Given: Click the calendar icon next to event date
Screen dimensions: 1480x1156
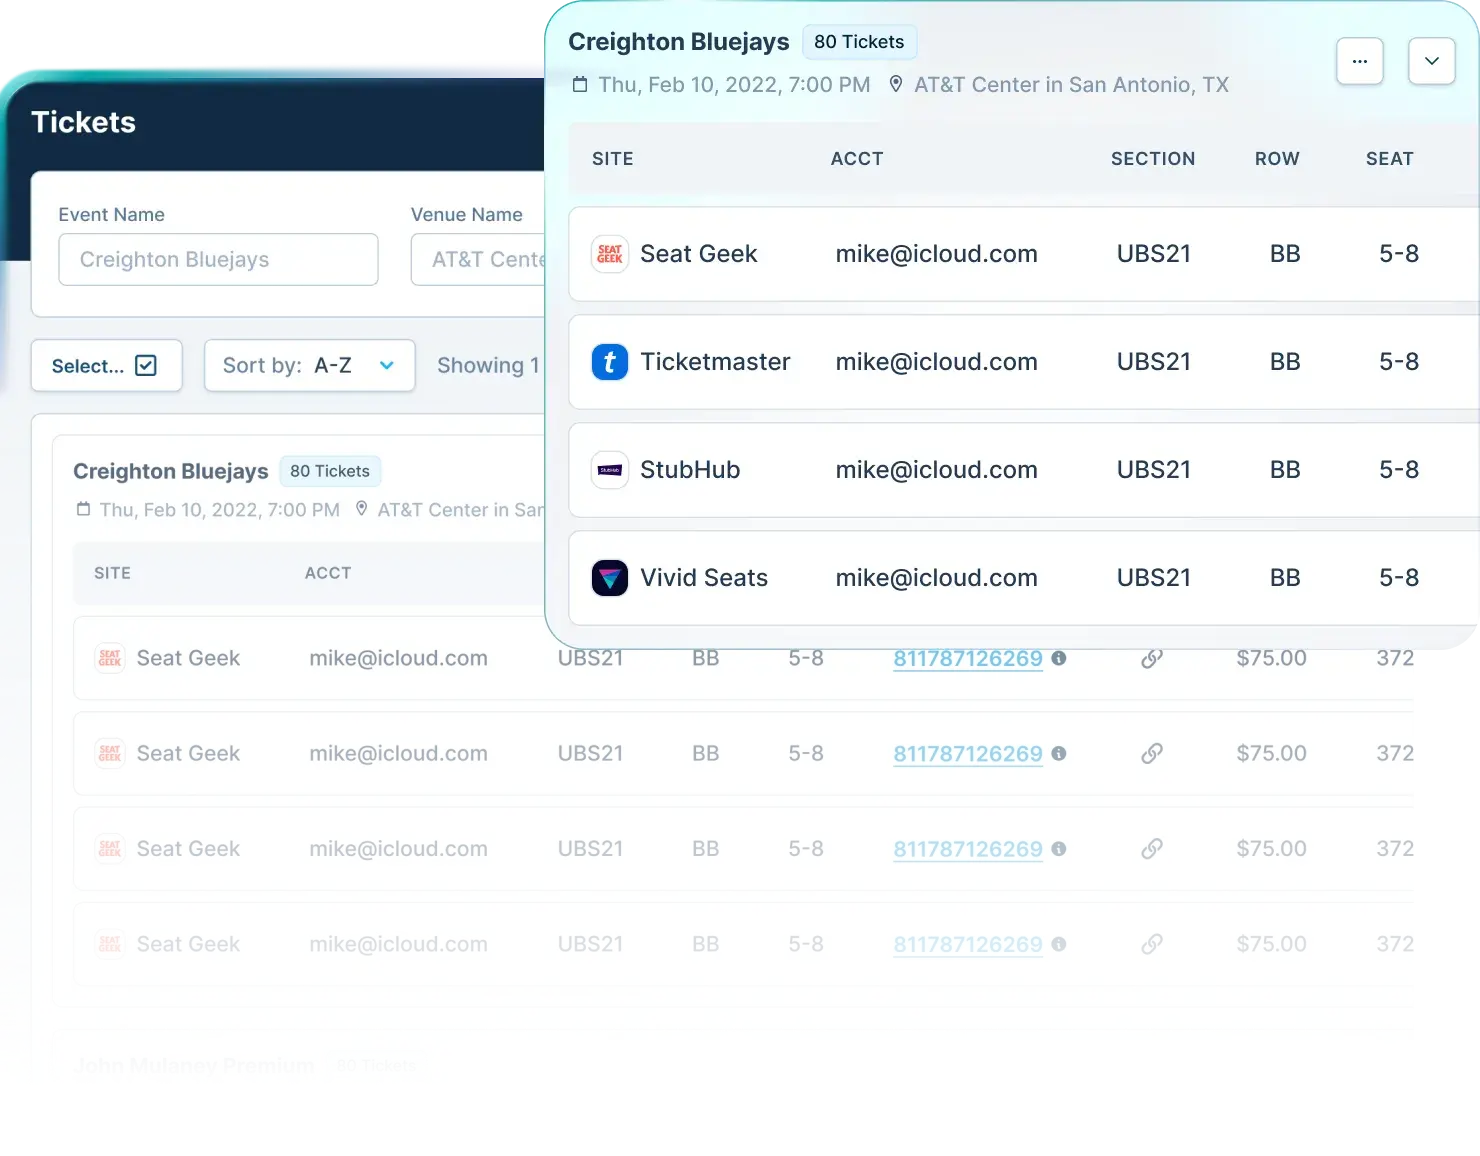Looking at the screenshot, I should (x=580, y=85).
